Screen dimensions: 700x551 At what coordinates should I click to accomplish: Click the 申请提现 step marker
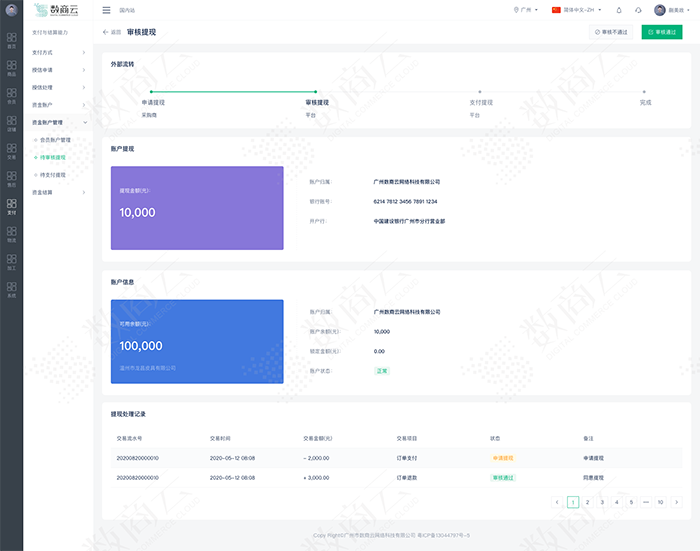click(x=151, y=92)
